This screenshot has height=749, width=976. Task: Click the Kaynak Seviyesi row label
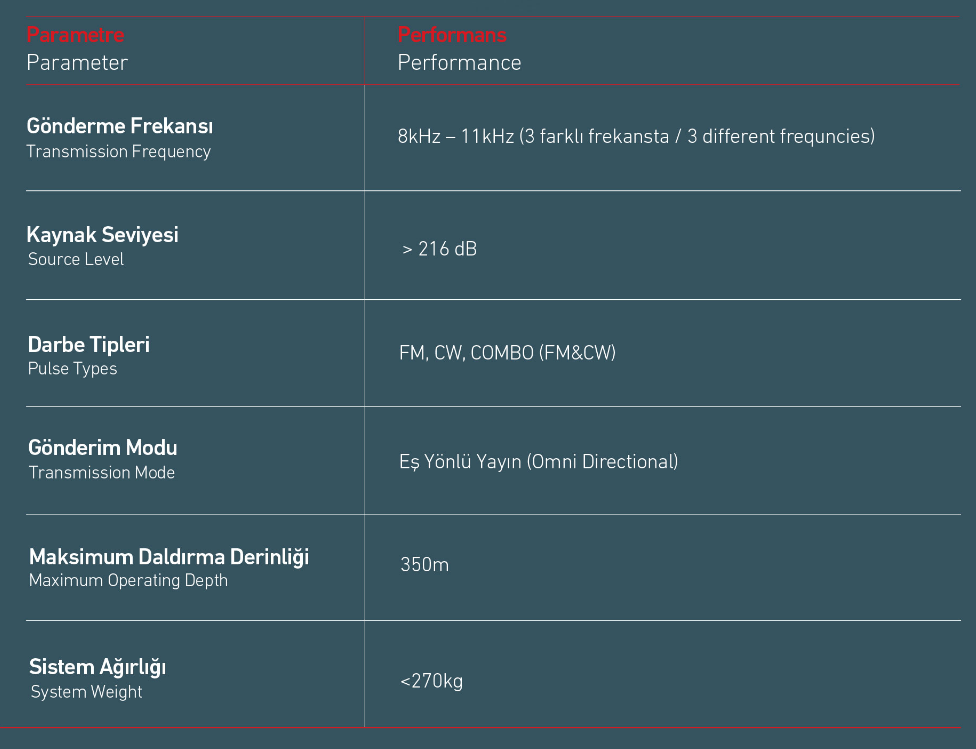(102, 235)
